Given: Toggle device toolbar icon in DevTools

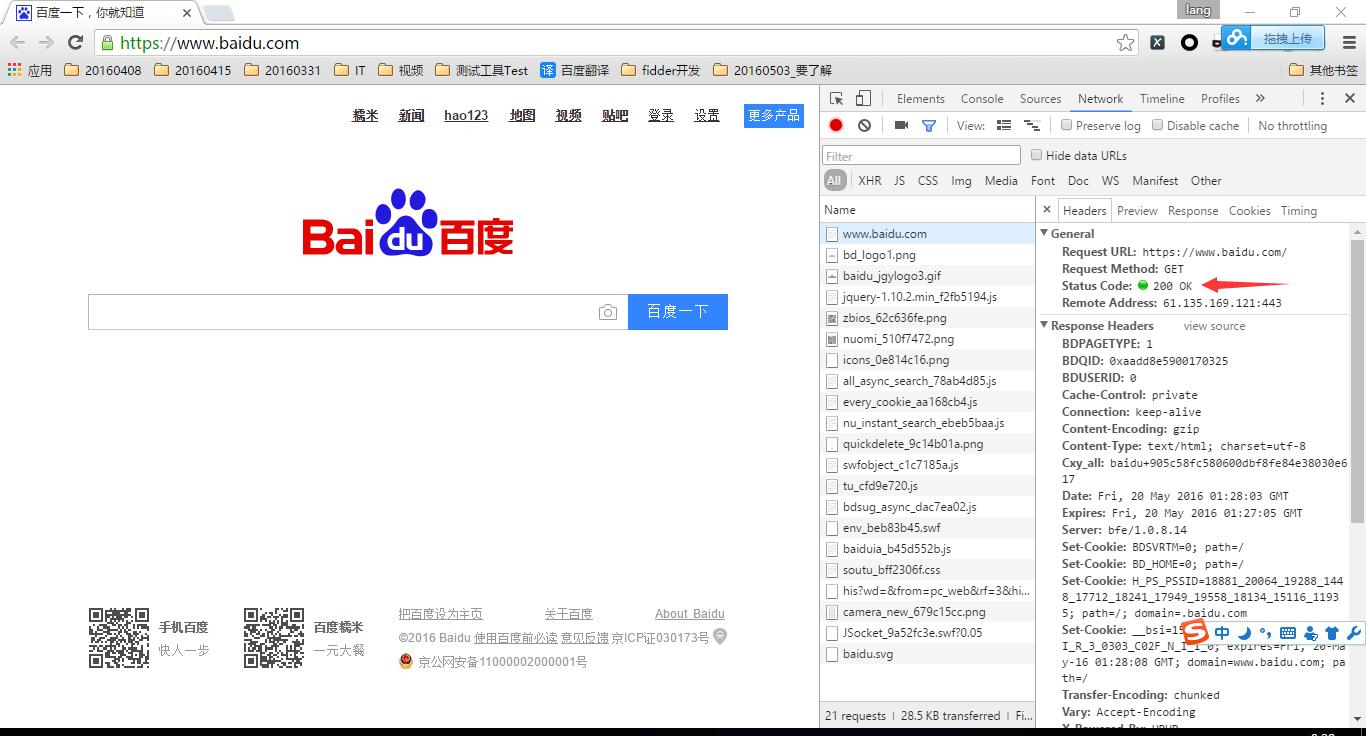Looking at the screenshot, I should click(x=863, y=98).
